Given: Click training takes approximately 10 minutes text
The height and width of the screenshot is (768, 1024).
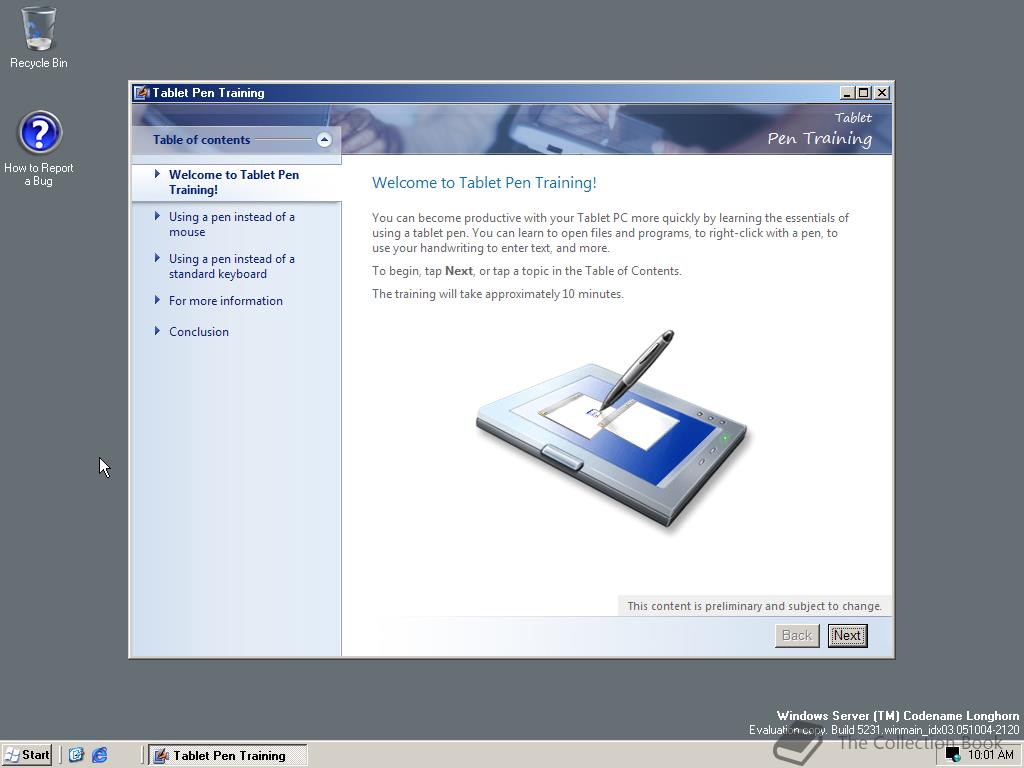Looking at the screenshot, I should pyautogui.click(x=498, y=294).
